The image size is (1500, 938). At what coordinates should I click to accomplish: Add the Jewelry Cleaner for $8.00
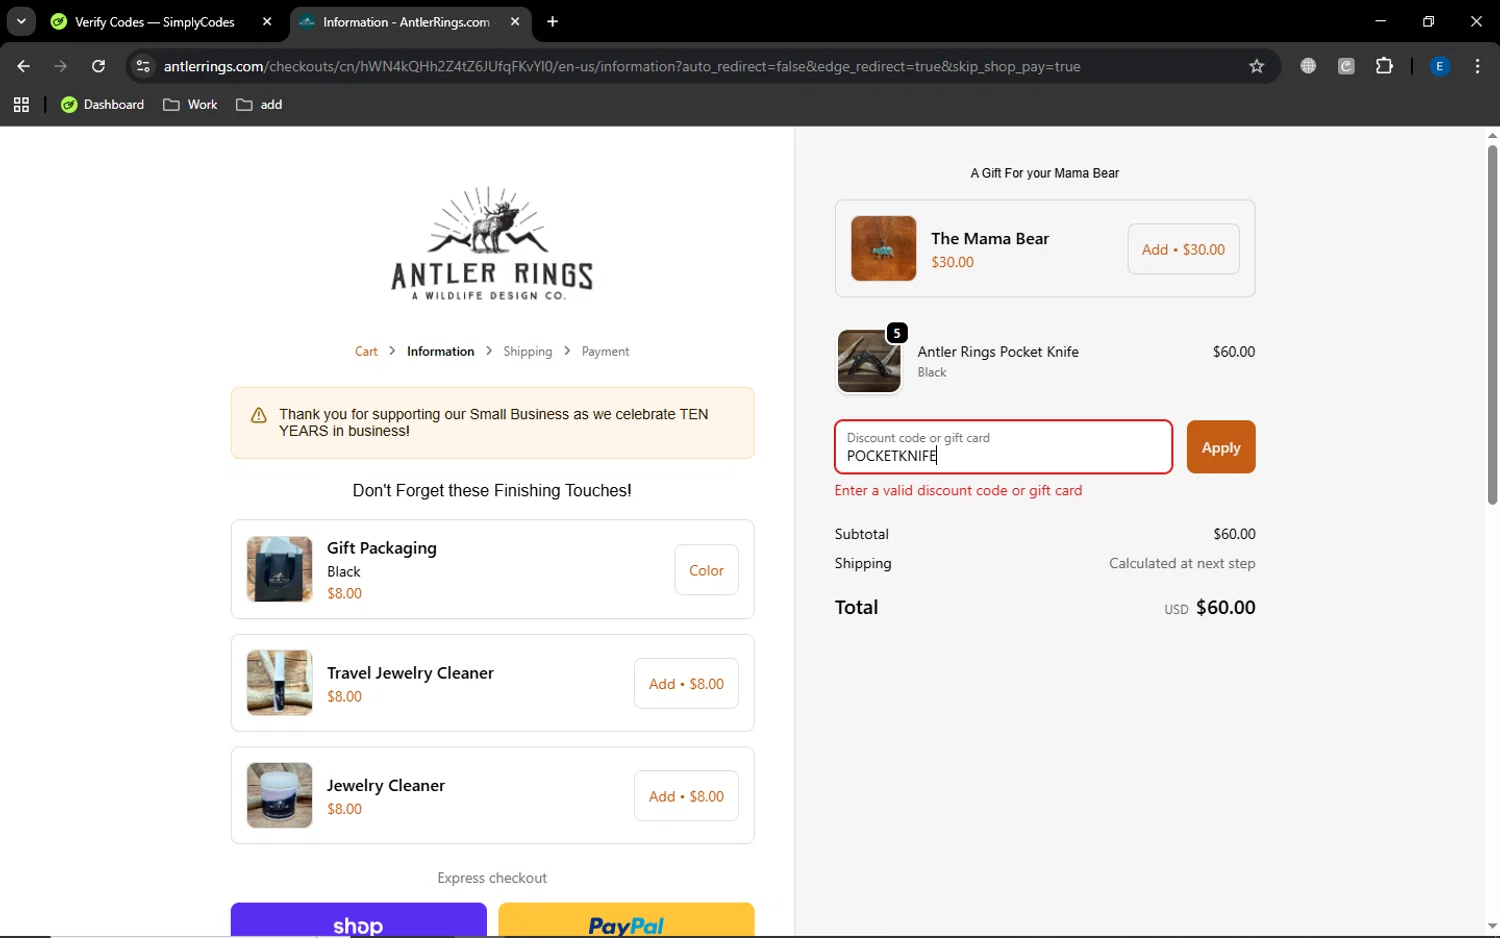point(686,796)
